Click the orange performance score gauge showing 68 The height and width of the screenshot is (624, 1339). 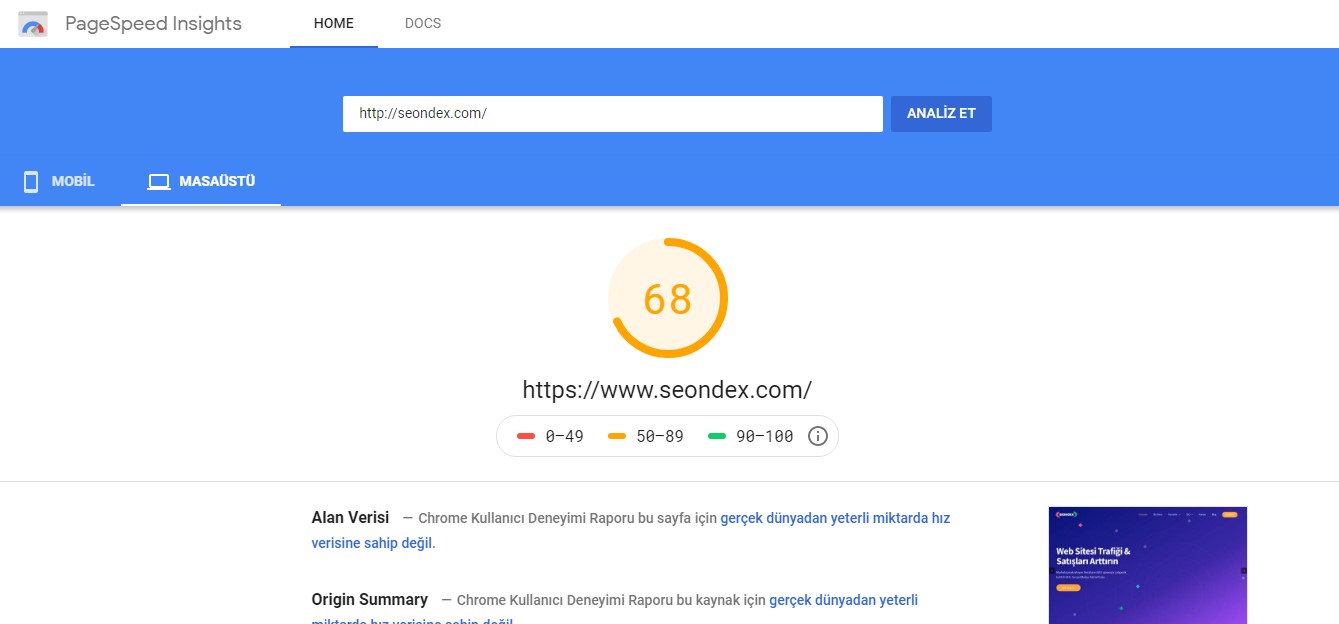(668, 296)
